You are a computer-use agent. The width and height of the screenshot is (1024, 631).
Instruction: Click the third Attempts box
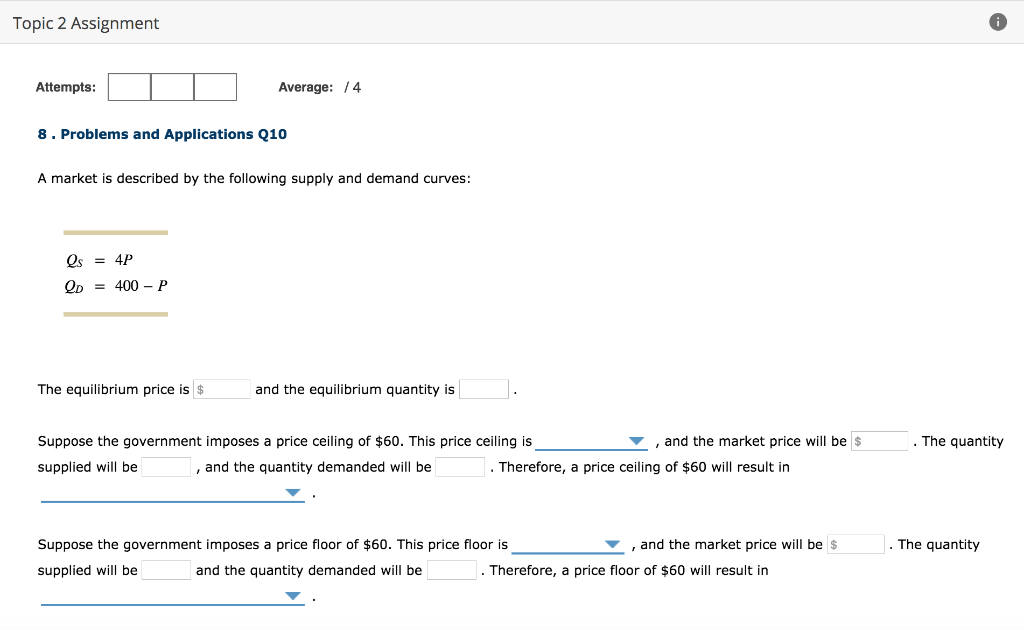click(216, 87)
